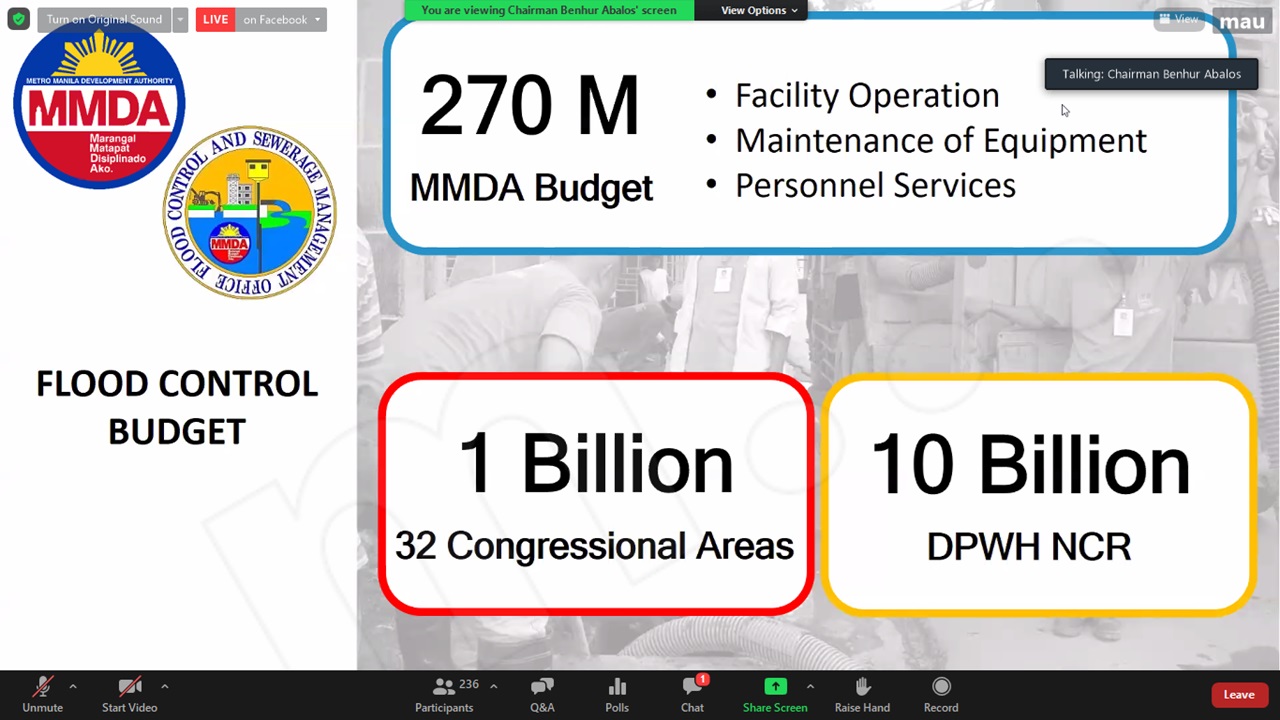The height and width of the screenshot is (720, 1280).
Task: Toggle Start Video on
Action: coord(129,694)
